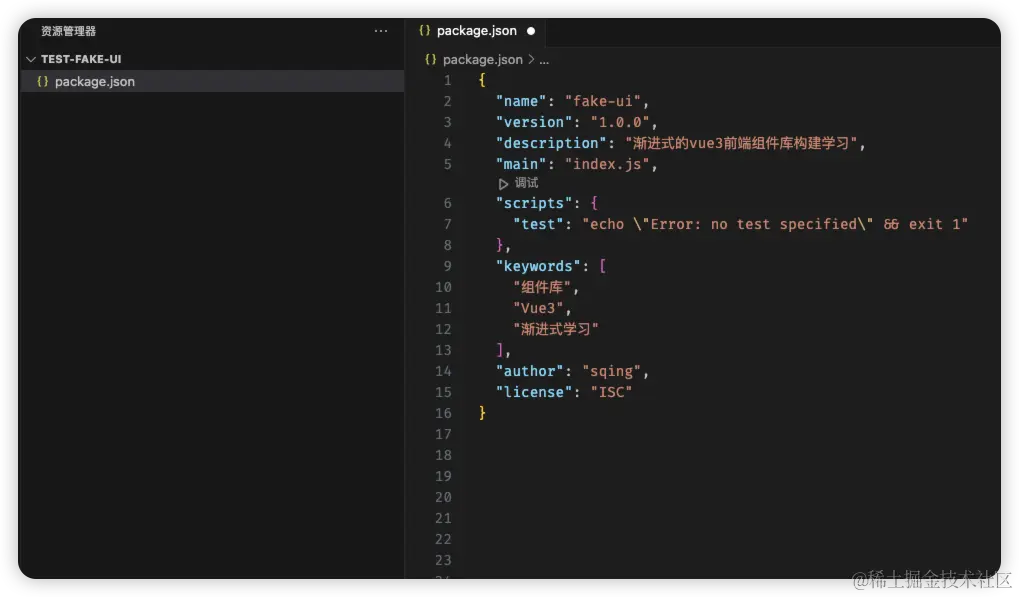Click the "test" key on line 7
This screenshot has width=1019, height=597.
pos(538,224)
